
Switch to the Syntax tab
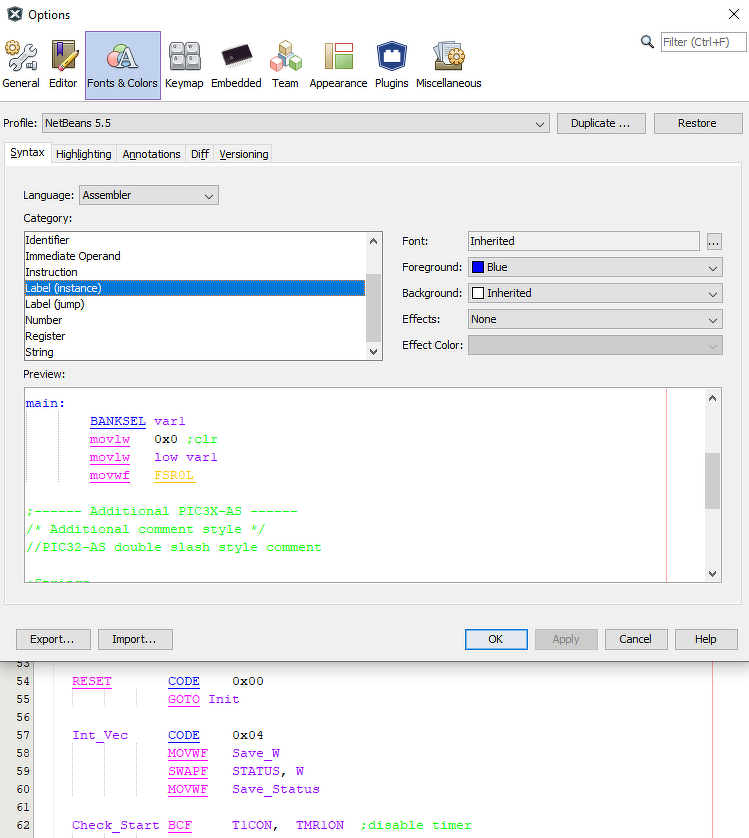(x=27, y=153)
